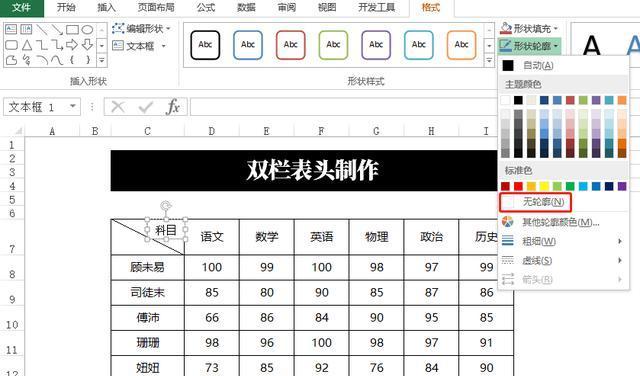
Task: Click the cancel X in formula bar
Action: coord(118,107)
